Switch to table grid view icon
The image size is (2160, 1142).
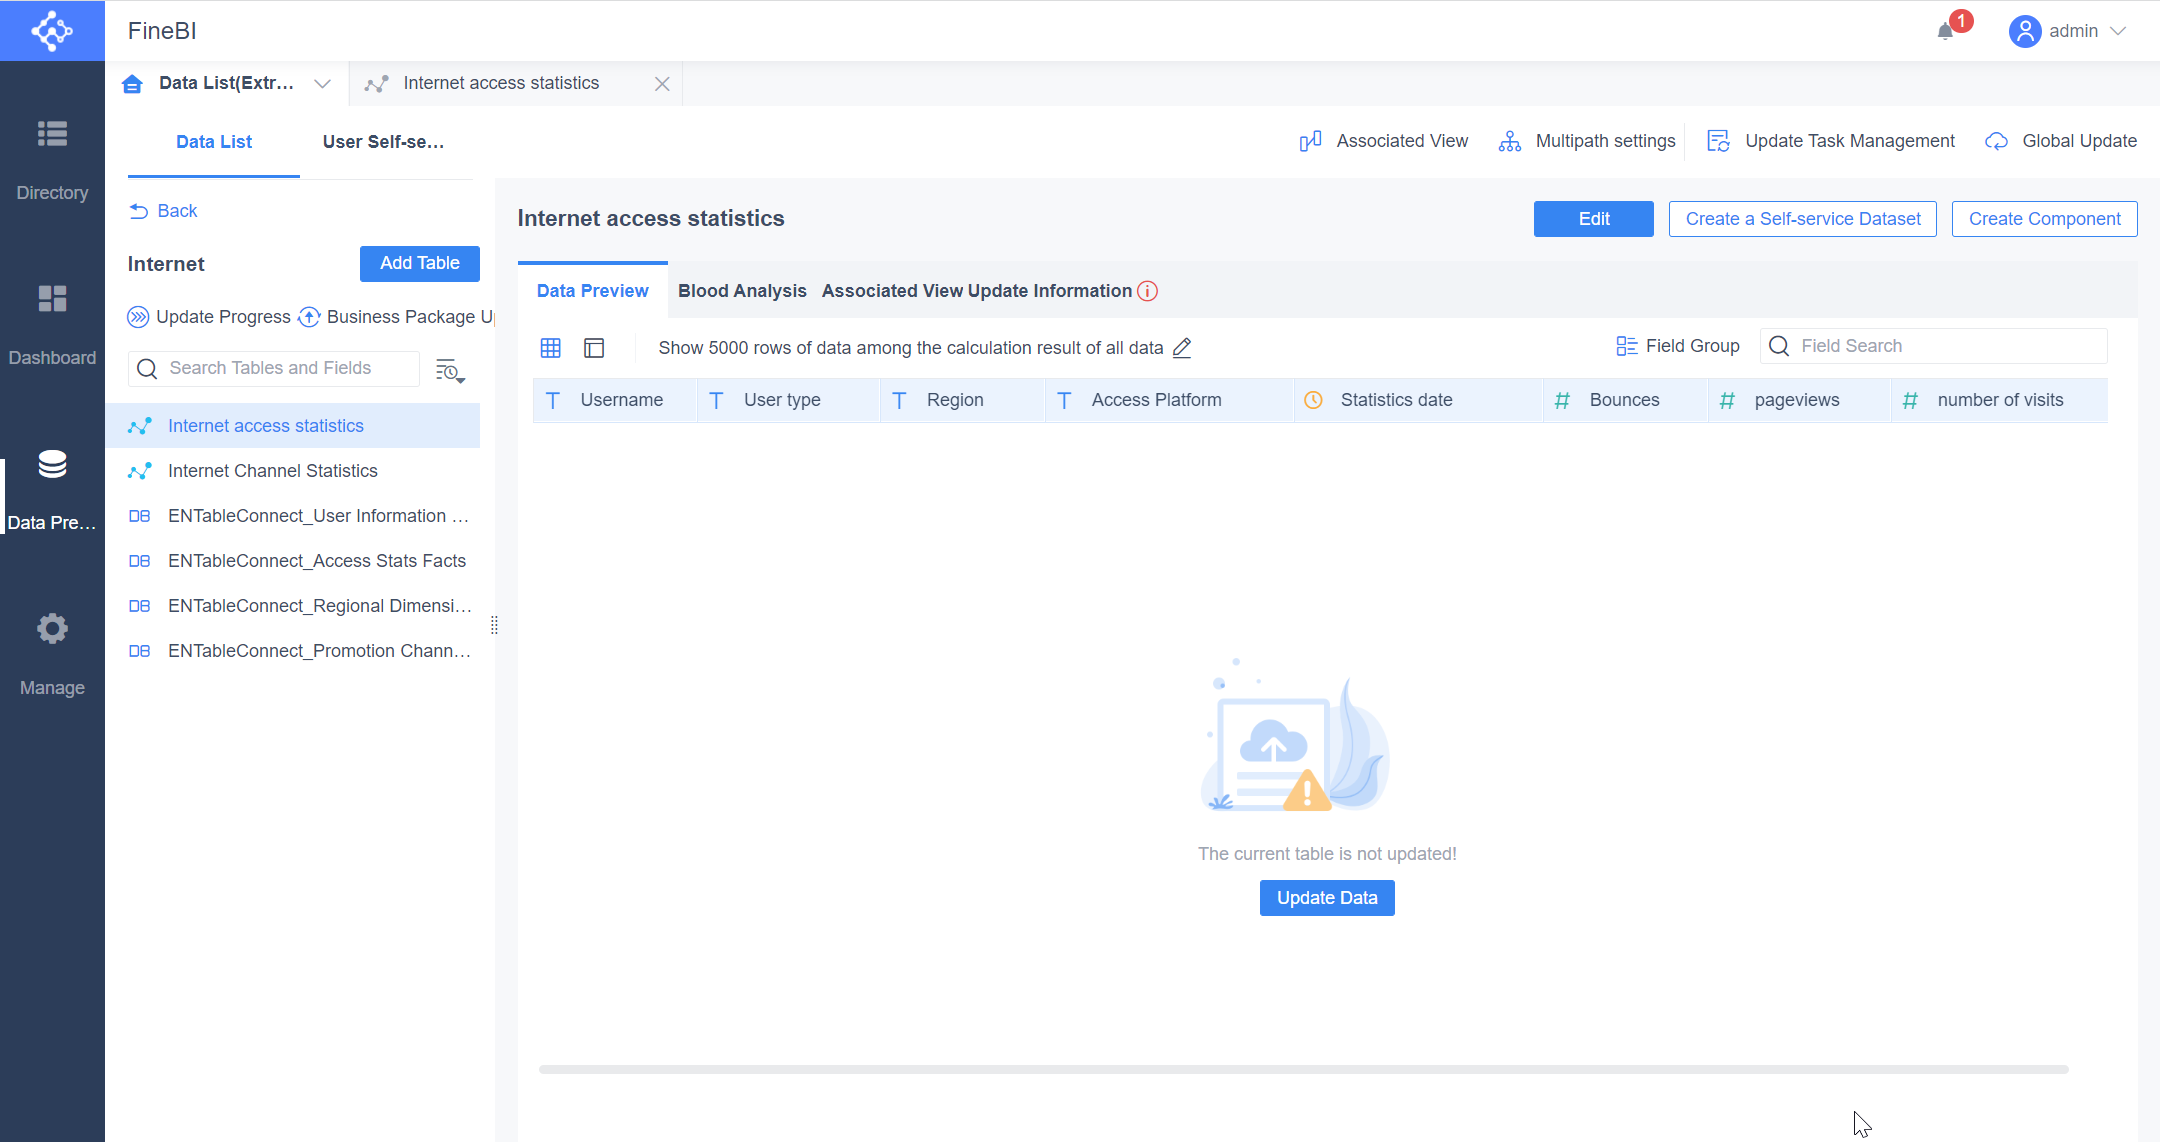tap(551, 348)
